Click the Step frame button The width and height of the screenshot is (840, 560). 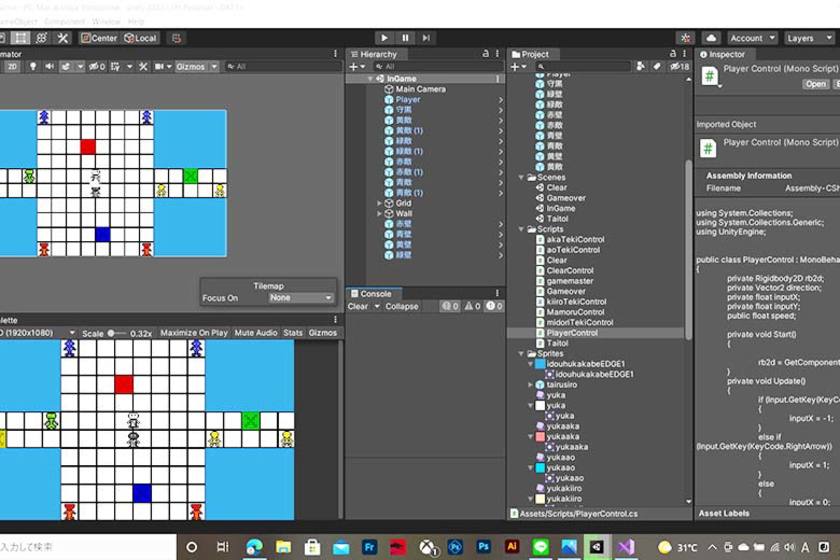tap(427, 38)
